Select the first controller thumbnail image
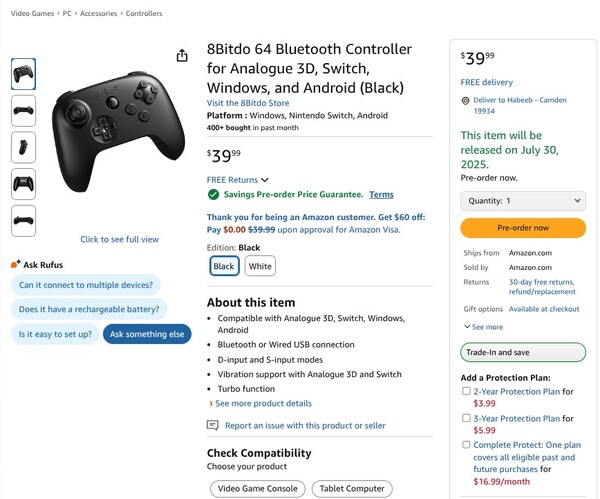The height and width of the screenshot is (499, 600). pyautogui.click(x=23, y=73)
